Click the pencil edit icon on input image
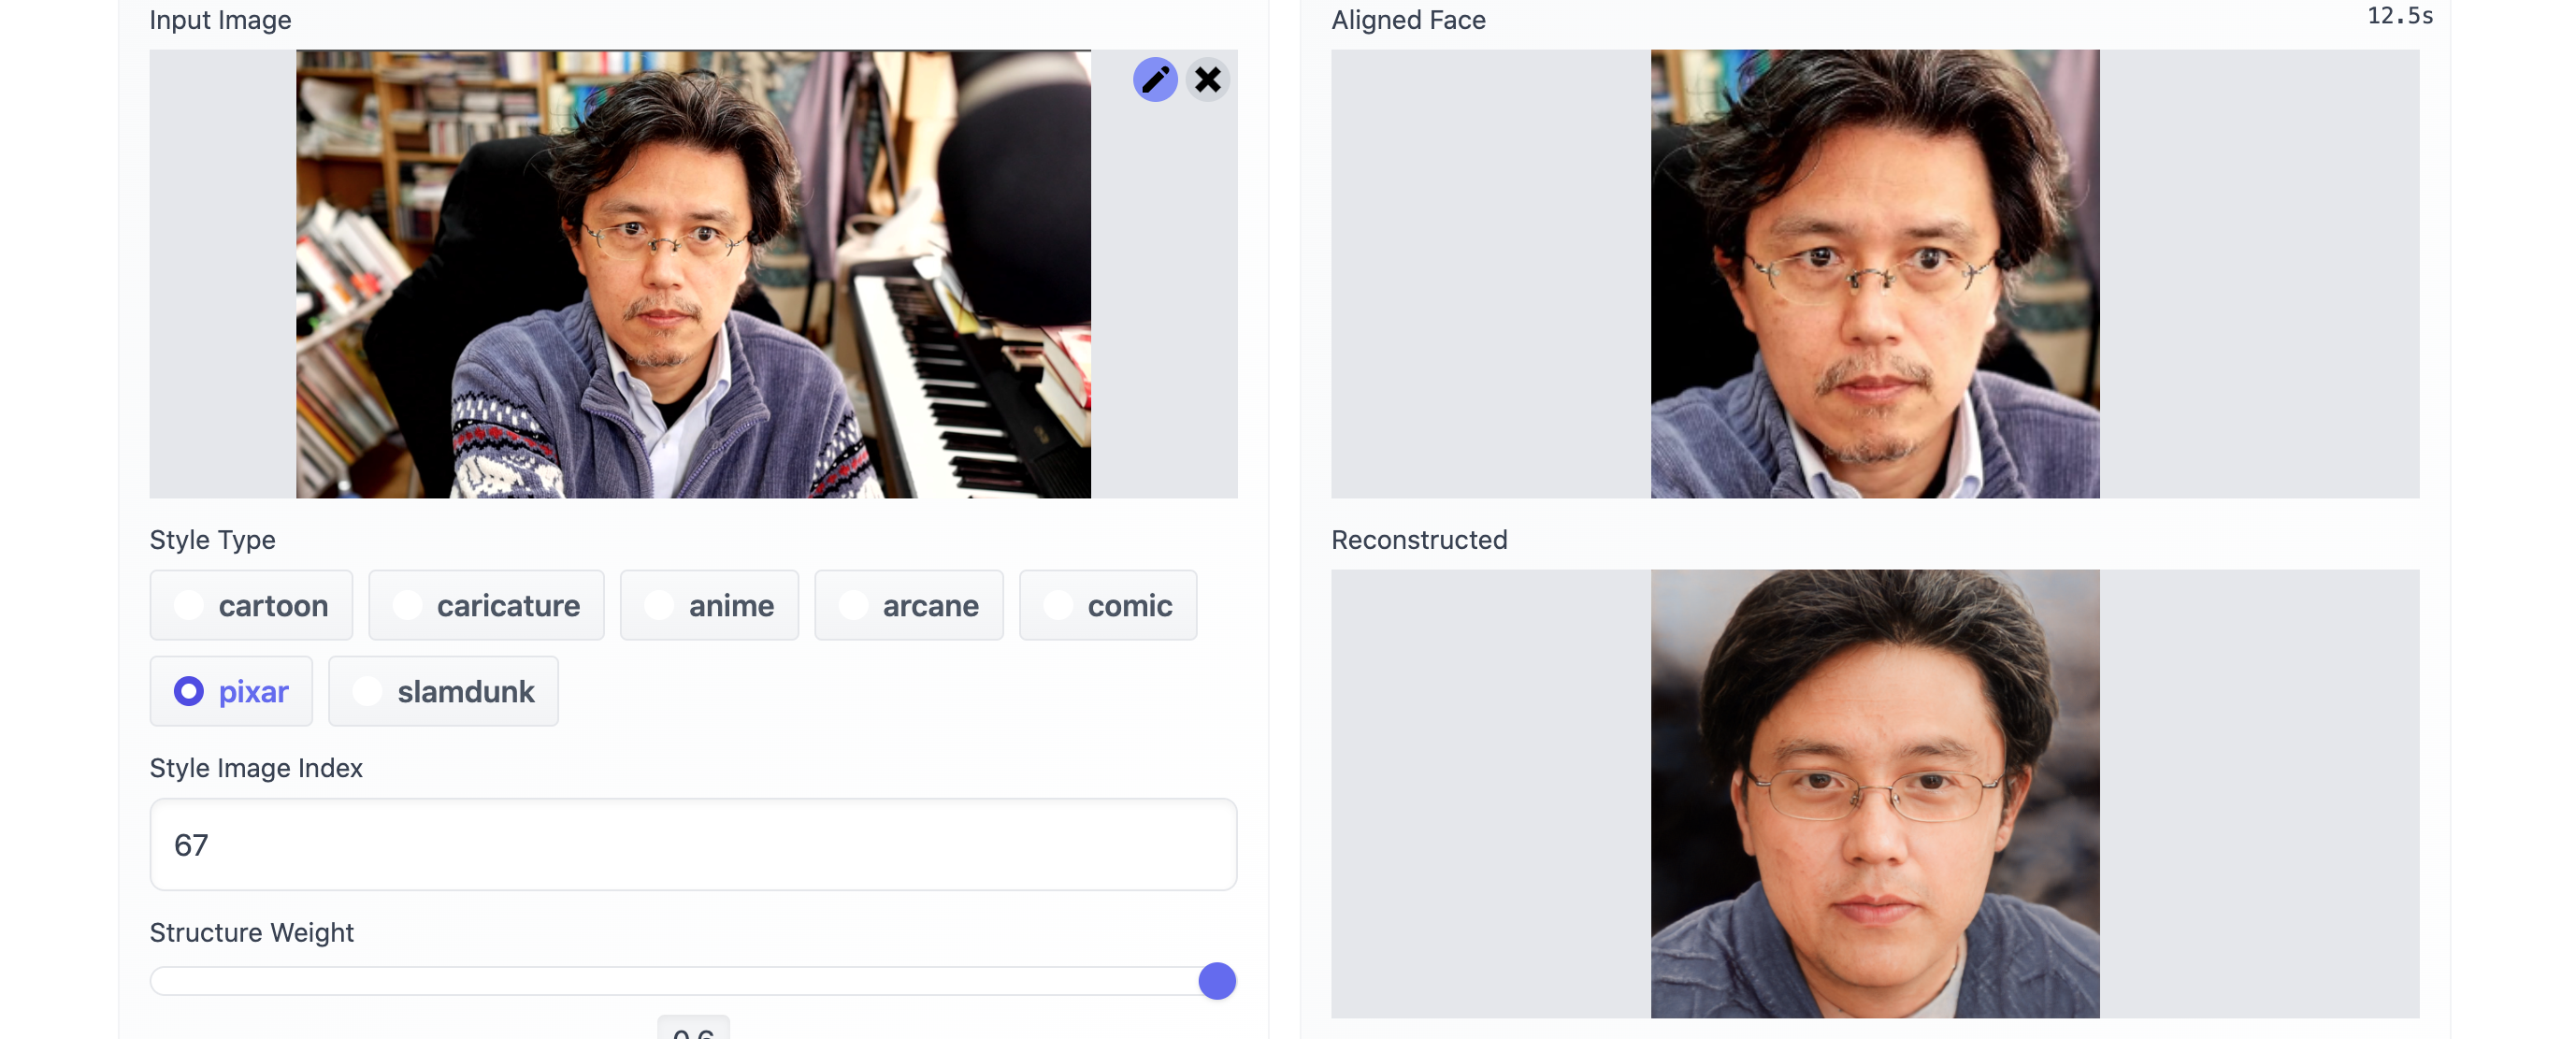Image resolution: width=2576 pixels, height=1039 pixels. [x=1155, y=79]
